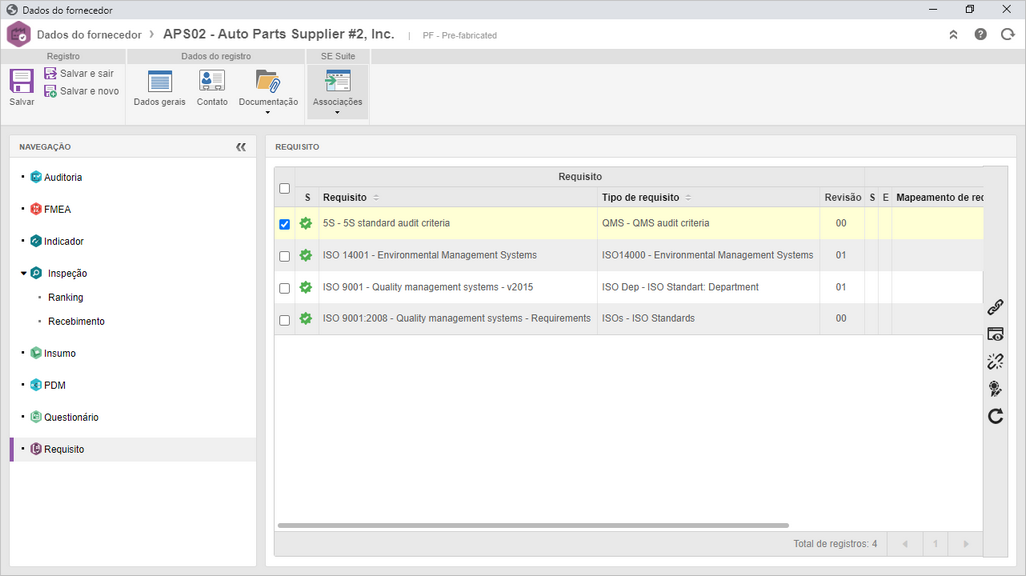Collapse the Navegação panel
Image resolution: width=1026 pixels, height=576 pixels.
pos(241,147)
